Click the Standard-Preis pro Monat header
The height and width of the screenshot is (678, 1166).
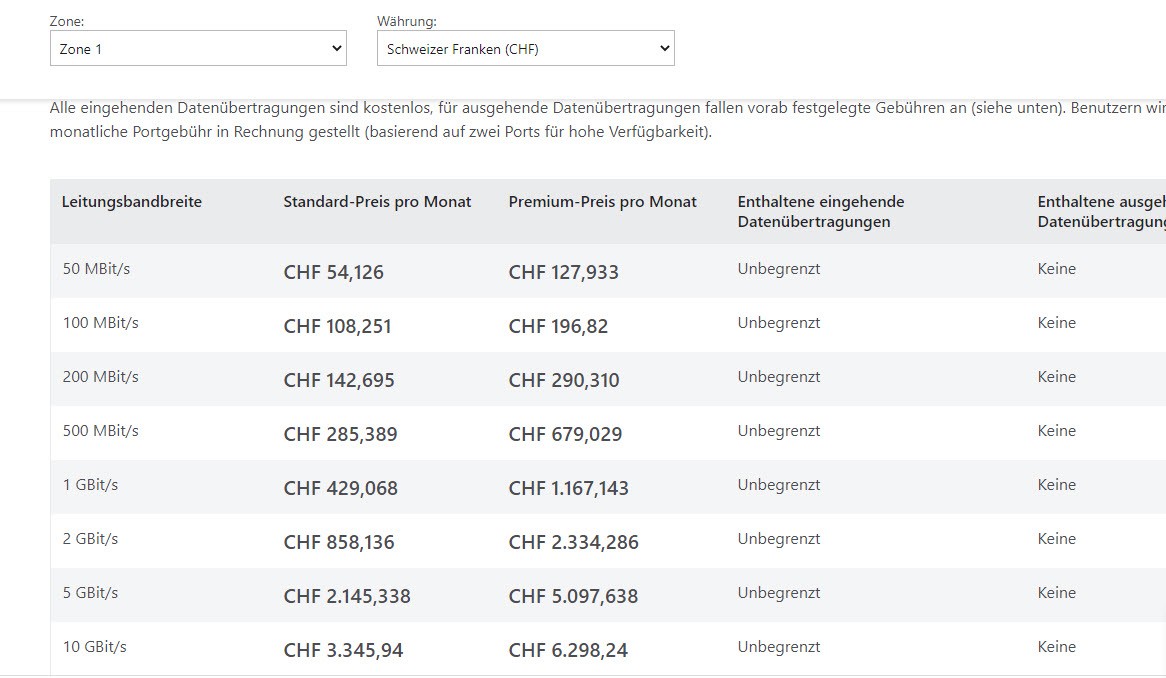377,202
